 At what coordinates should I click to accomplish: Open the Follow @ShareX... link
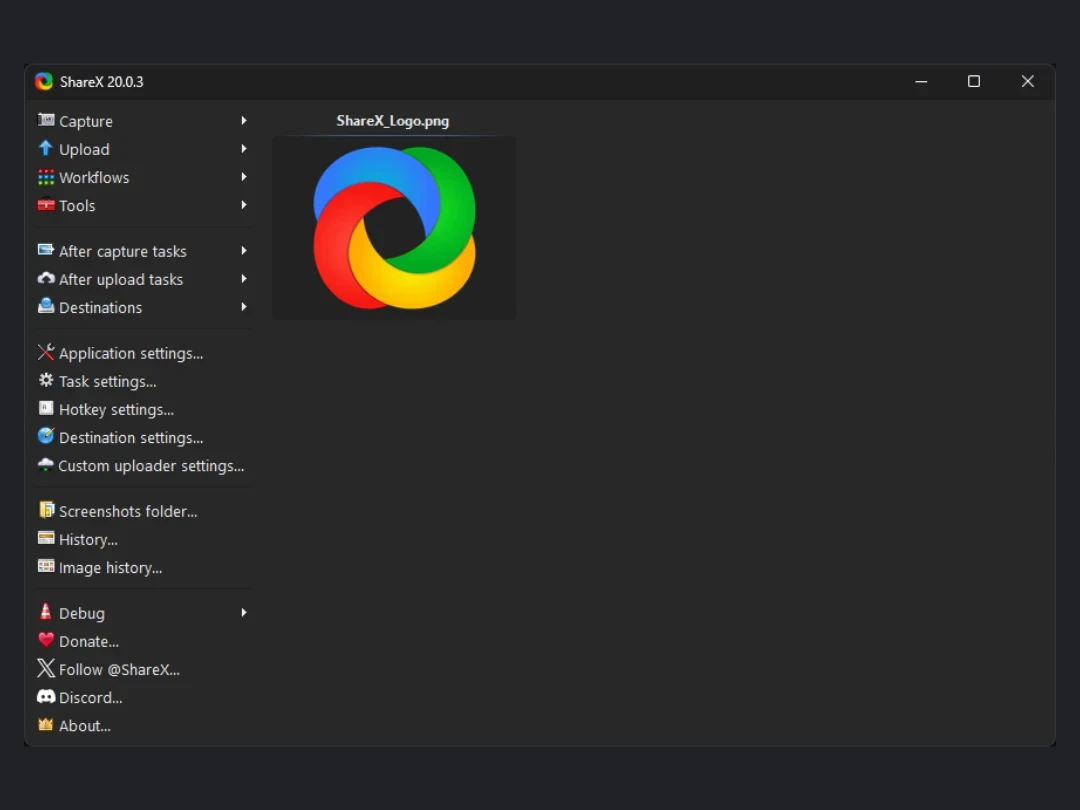pos(143,669)
